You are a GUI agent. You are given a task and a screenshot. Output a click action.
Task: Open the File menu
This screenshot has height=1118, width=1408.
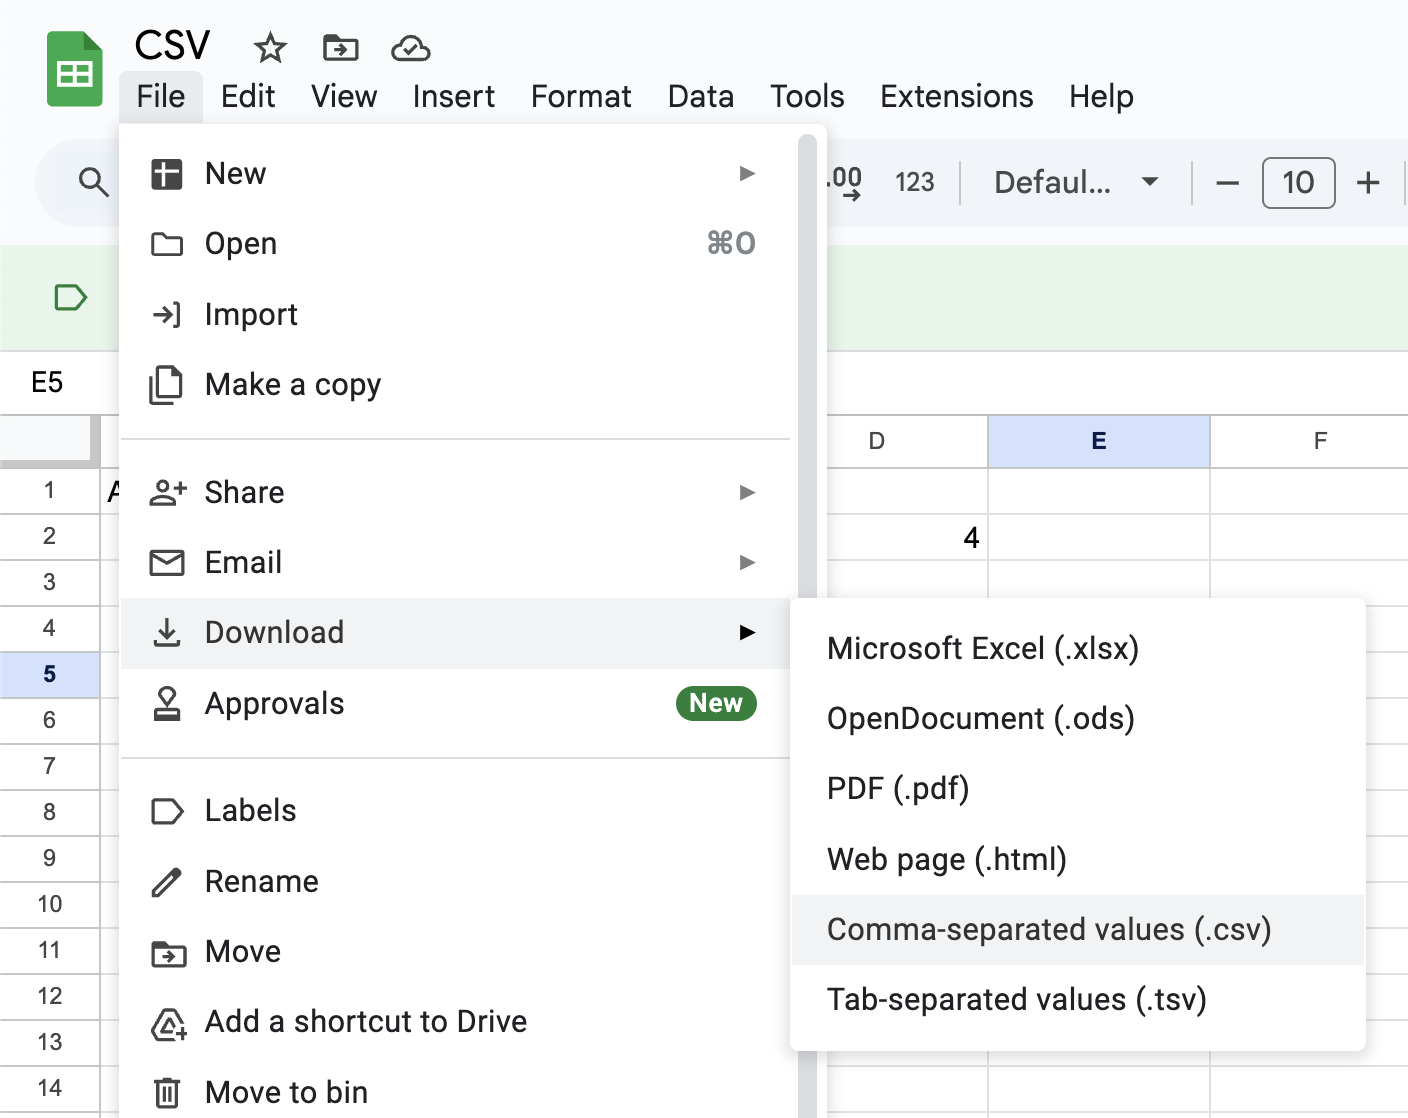pyautogui.click(x=161, y=96)
